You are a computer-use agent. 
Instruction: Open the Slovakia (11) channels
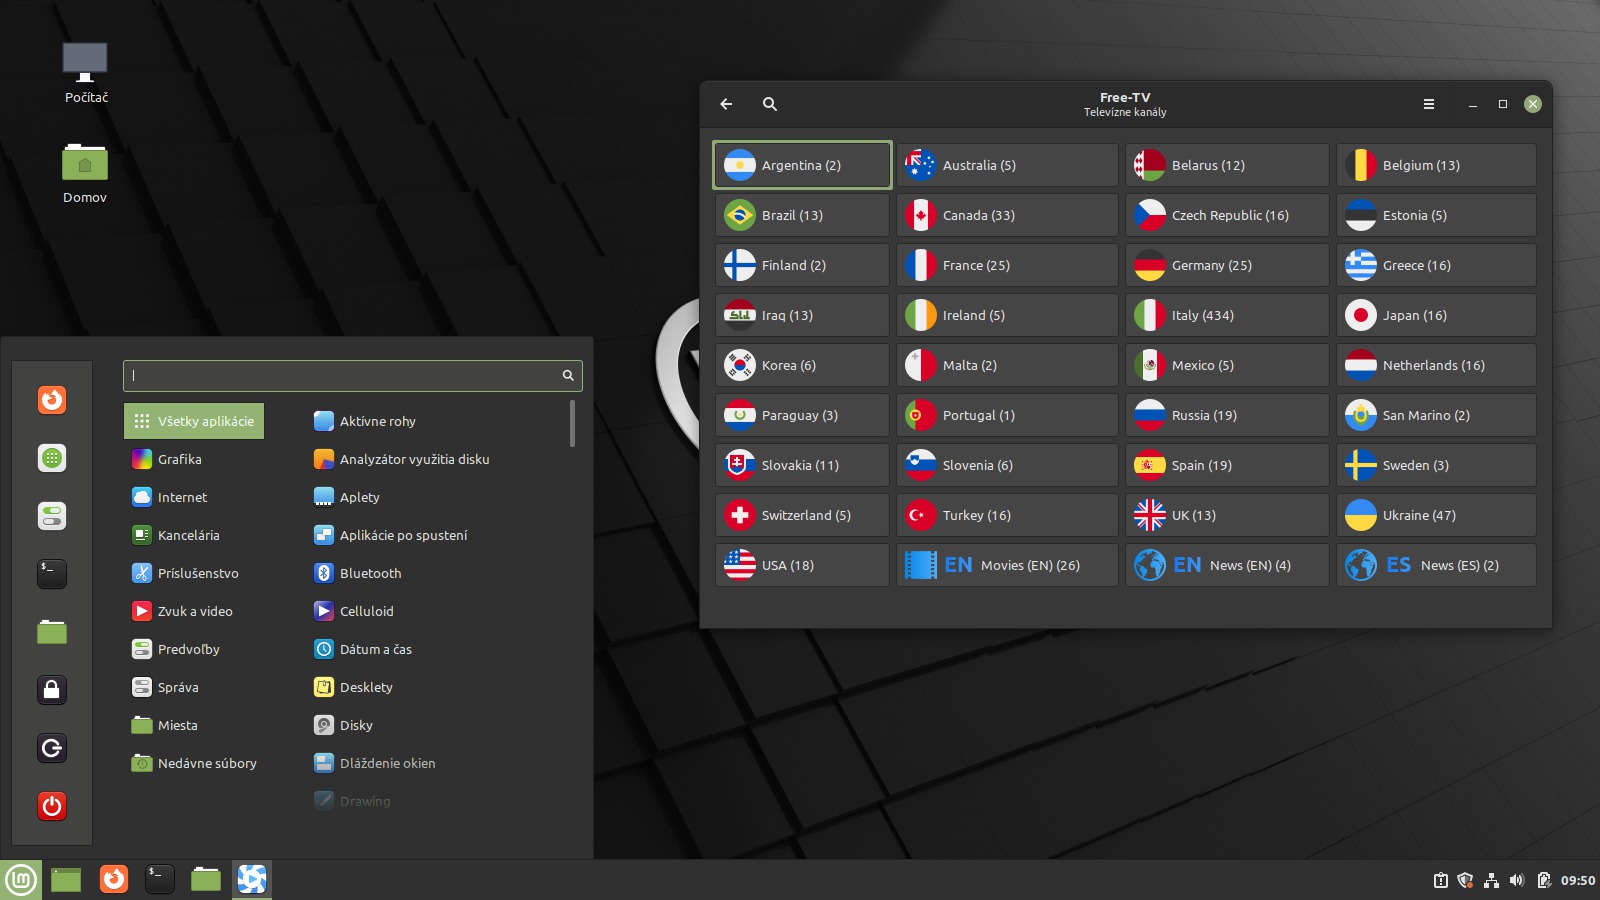point(802,465)
